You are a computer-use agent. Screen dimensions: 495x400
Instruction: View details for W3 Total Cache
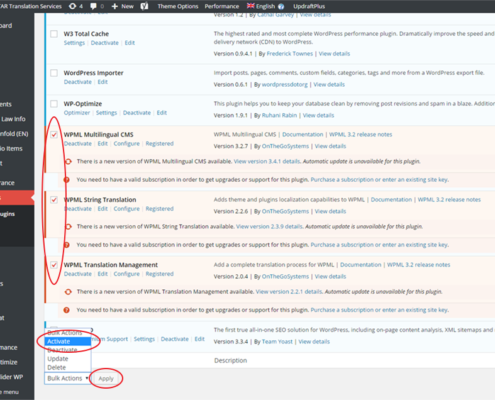pos(334,54)
